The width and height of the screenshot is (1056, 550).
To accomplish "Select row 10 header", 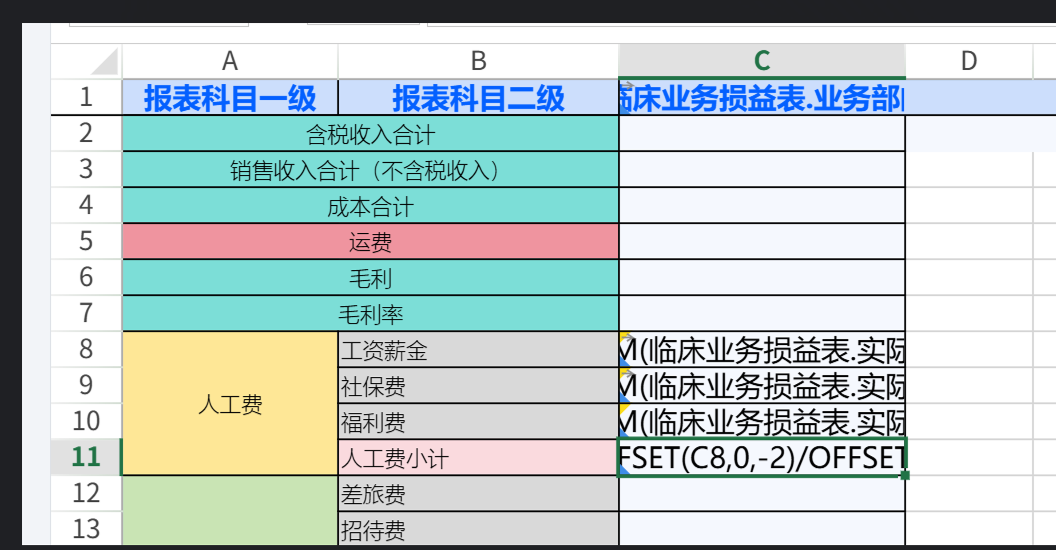I will pos(86,421).
